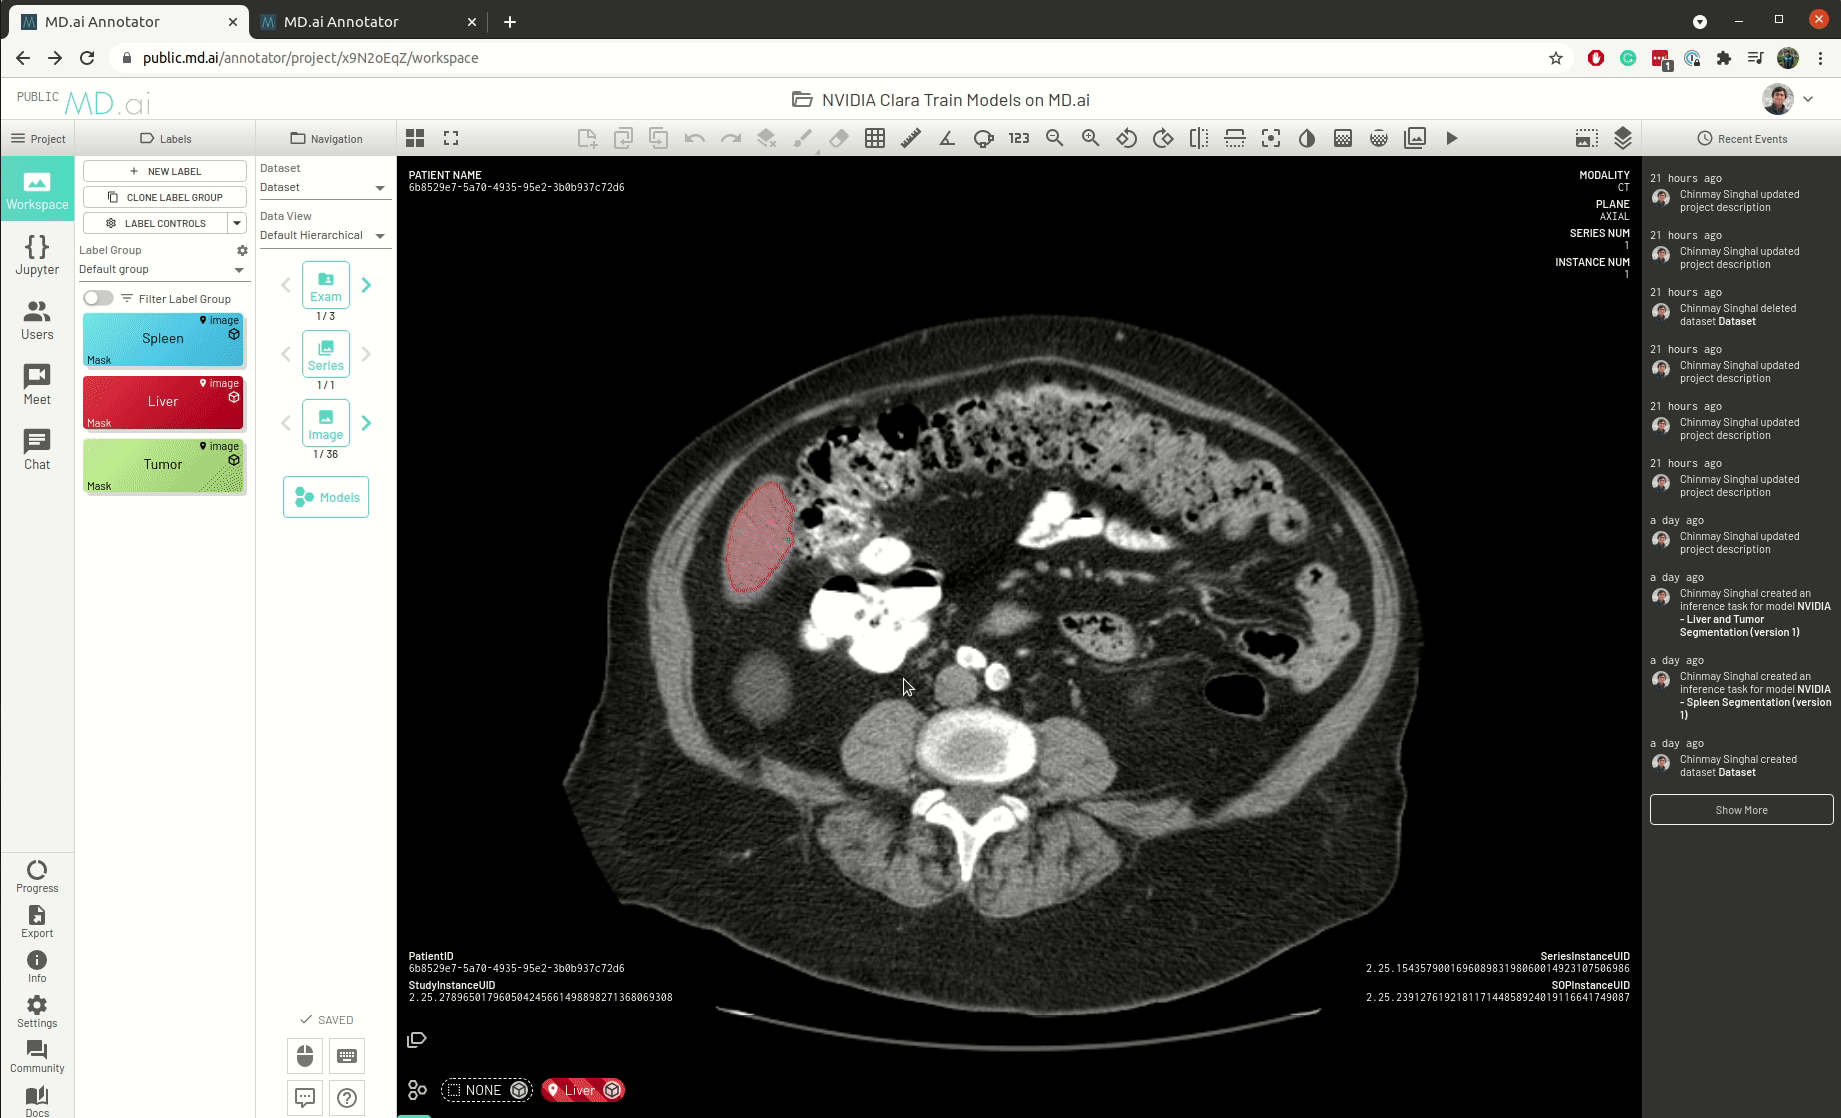Toggle the Filter Label Group switch
Viewport: 1841px width, 1118px height.
click(98, 298)
